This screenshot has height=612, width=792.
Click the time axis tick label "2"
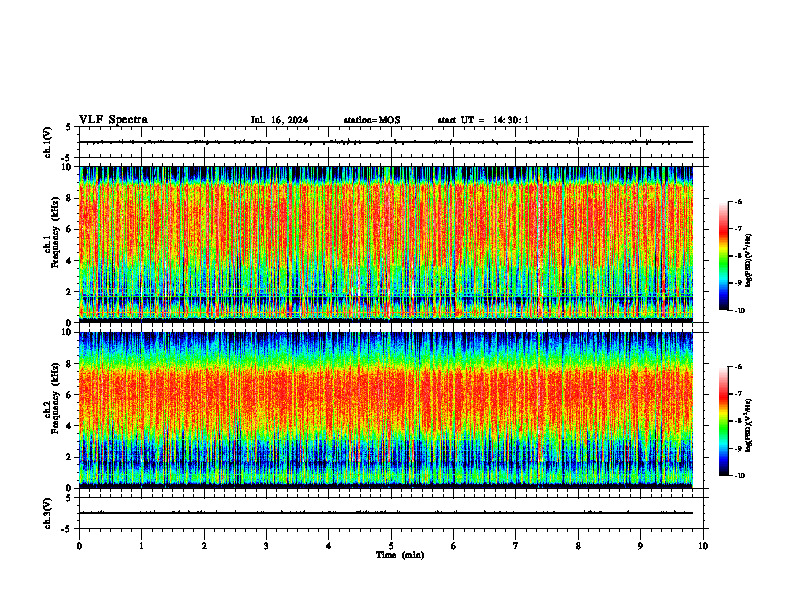[204, 546]
